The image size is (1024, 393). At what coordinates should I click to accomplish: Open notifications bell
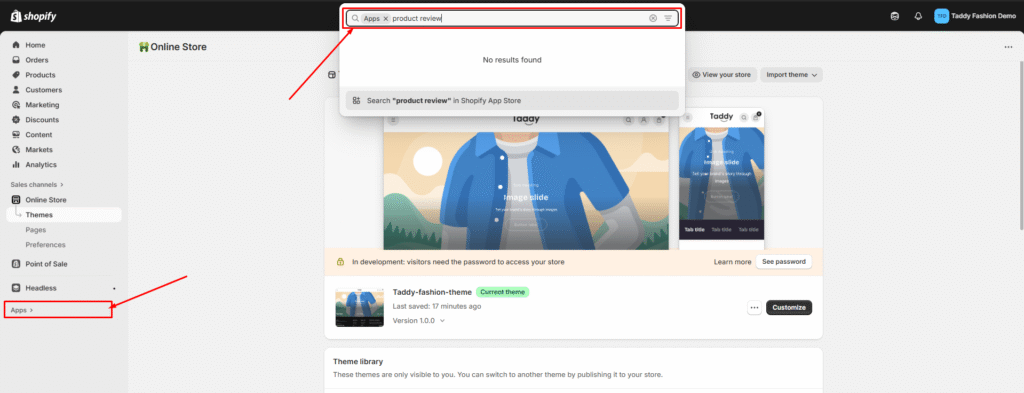(918, 16)
